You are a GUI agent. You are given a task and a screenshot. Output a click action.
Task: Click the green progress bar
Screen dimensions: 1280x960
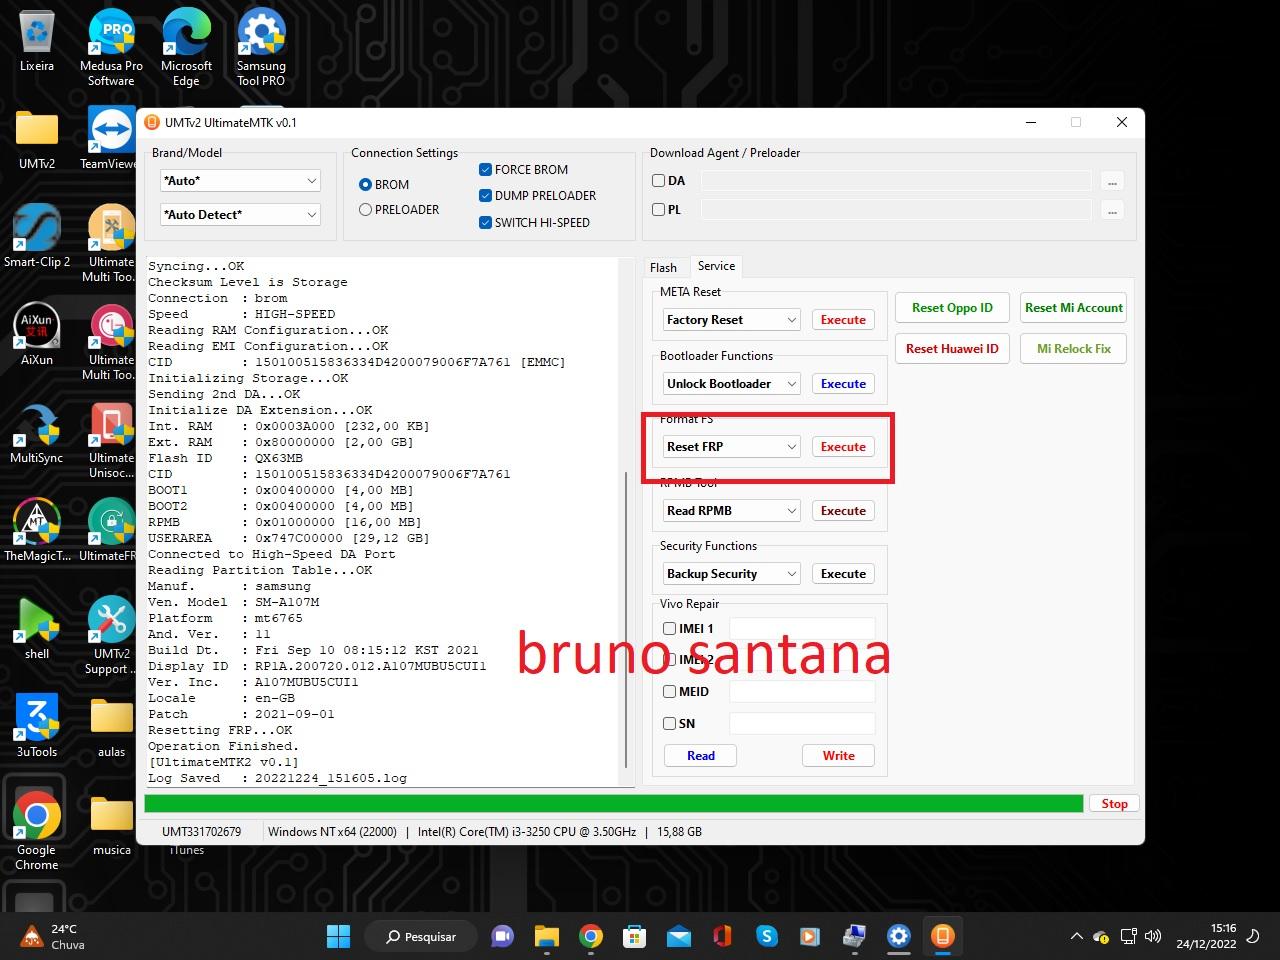(613, 804)
